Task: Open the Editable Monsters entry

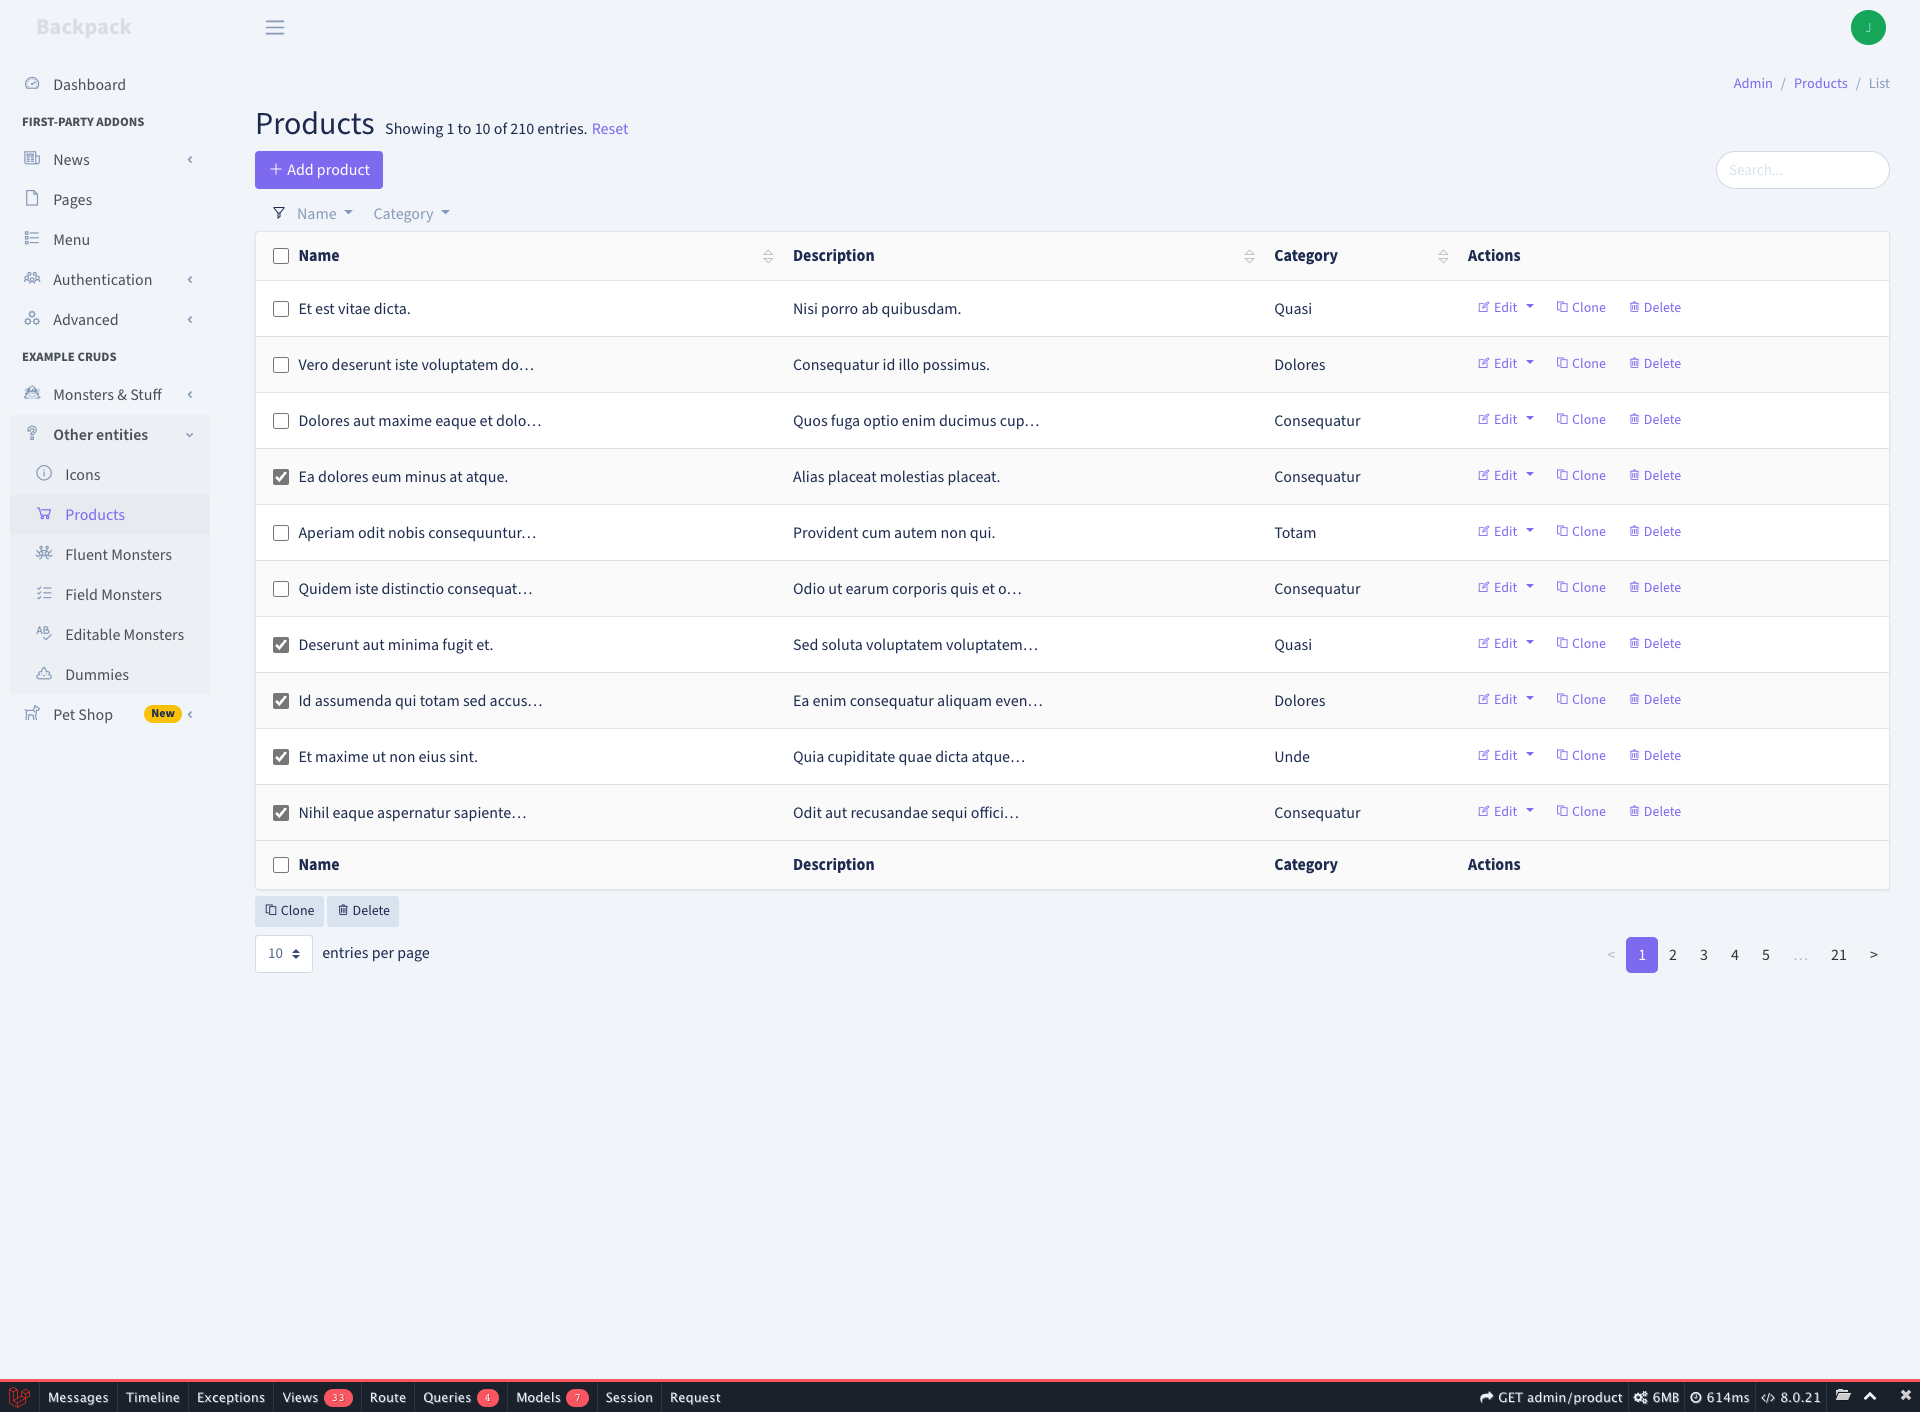Action: (x=124, y=634)
